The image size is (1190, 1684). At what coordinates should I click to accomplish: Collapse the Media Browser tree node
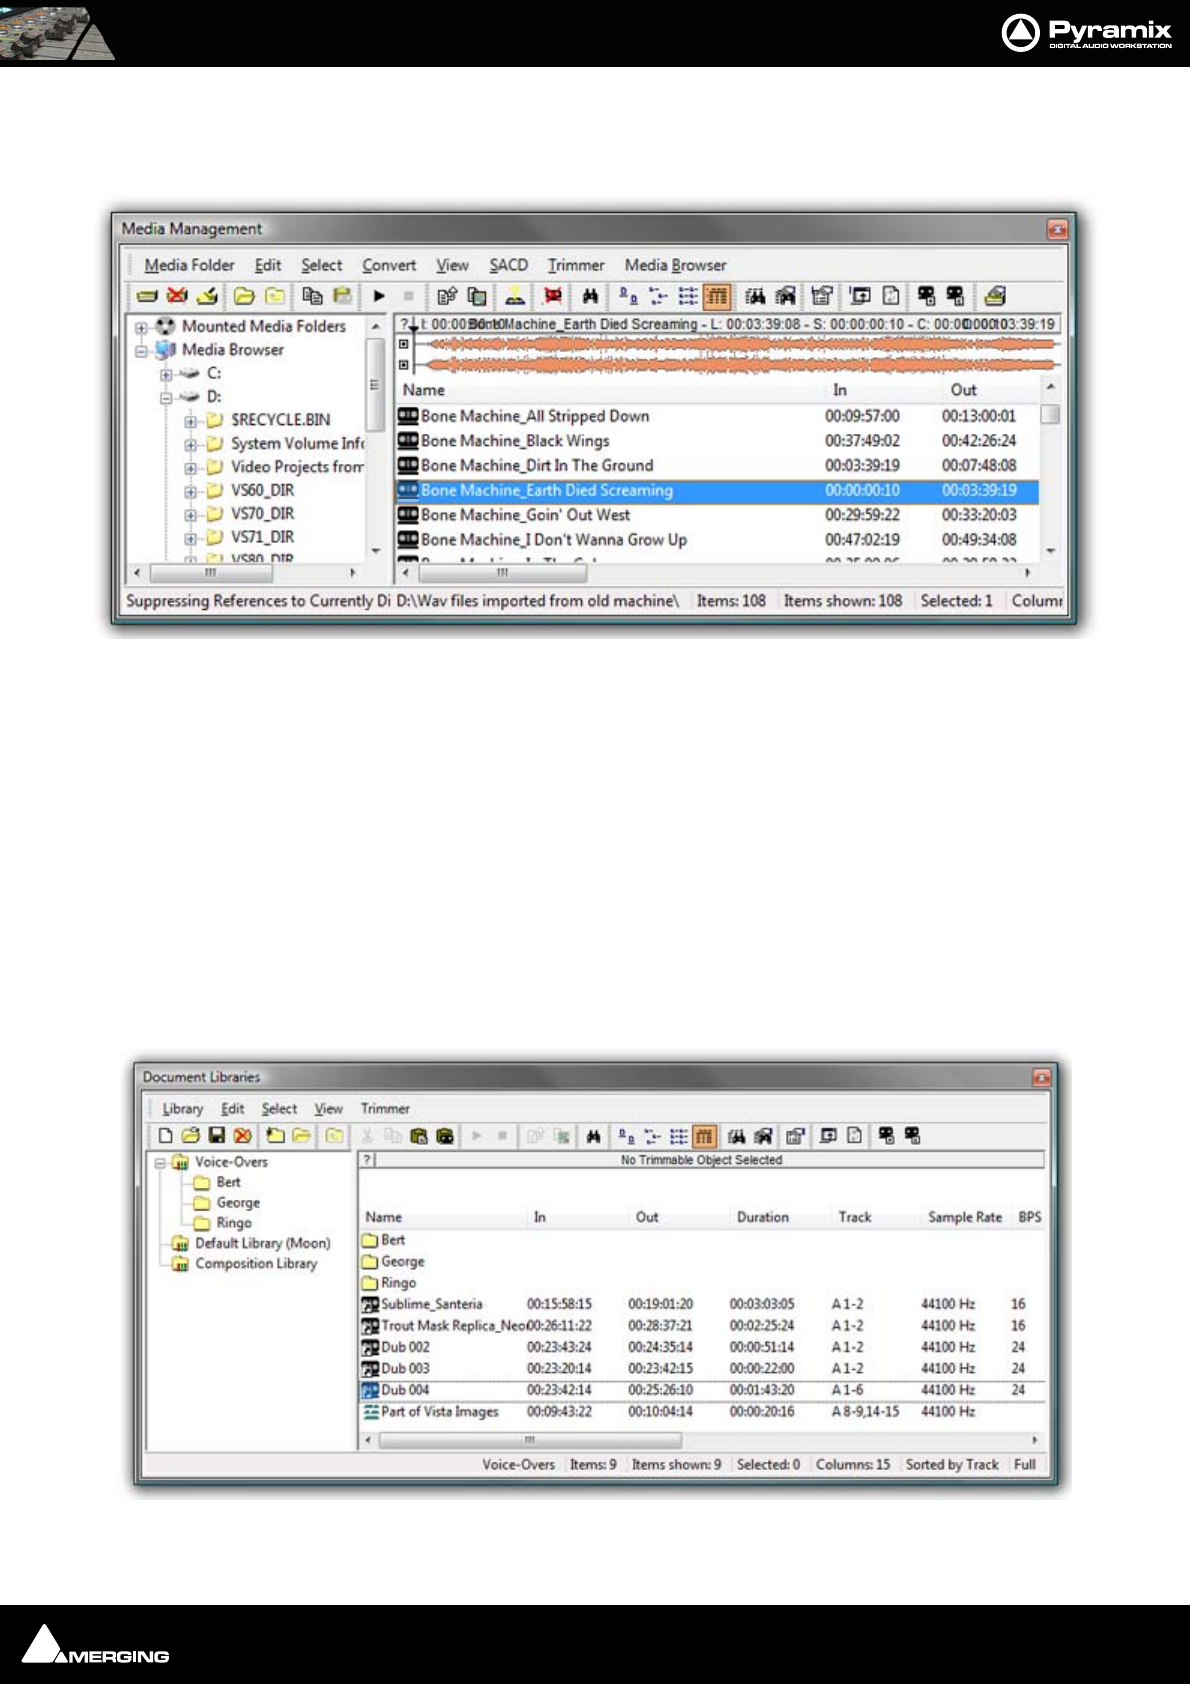click(142, 351)
